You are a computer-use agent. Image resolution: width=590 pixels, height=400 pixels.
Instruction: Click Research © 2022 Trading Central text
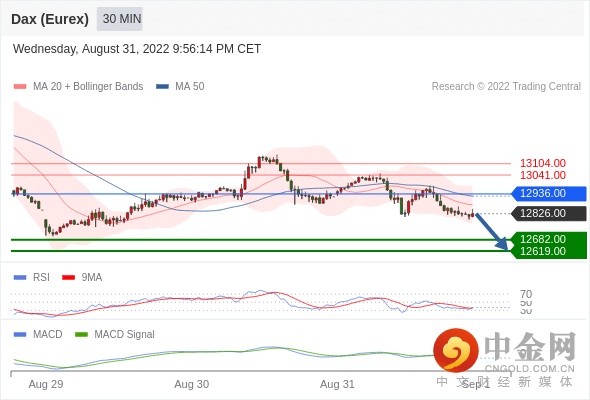(506, 87)
